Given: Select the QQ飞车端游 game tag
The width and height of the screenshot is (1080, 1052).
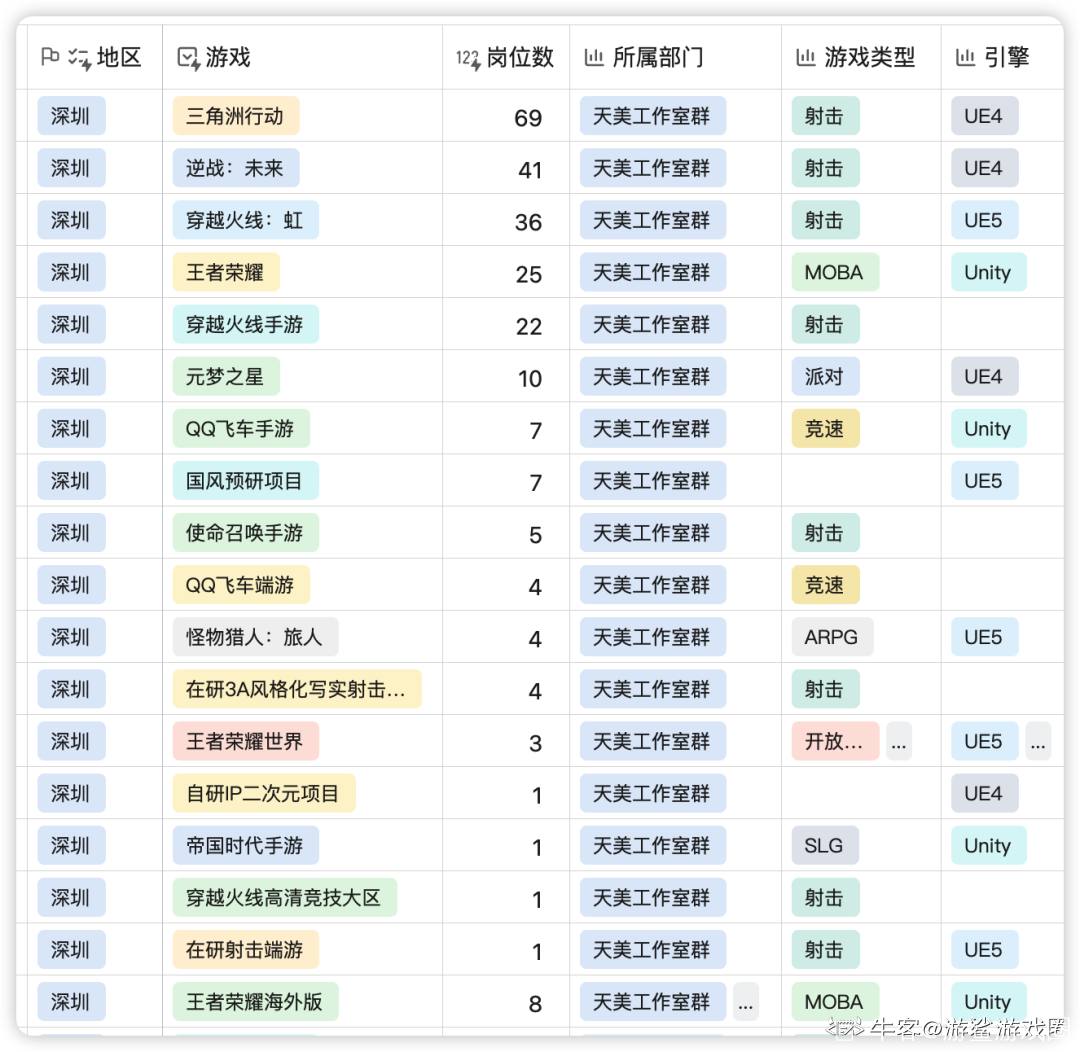Looking at the screenshot, I should 241,585.
